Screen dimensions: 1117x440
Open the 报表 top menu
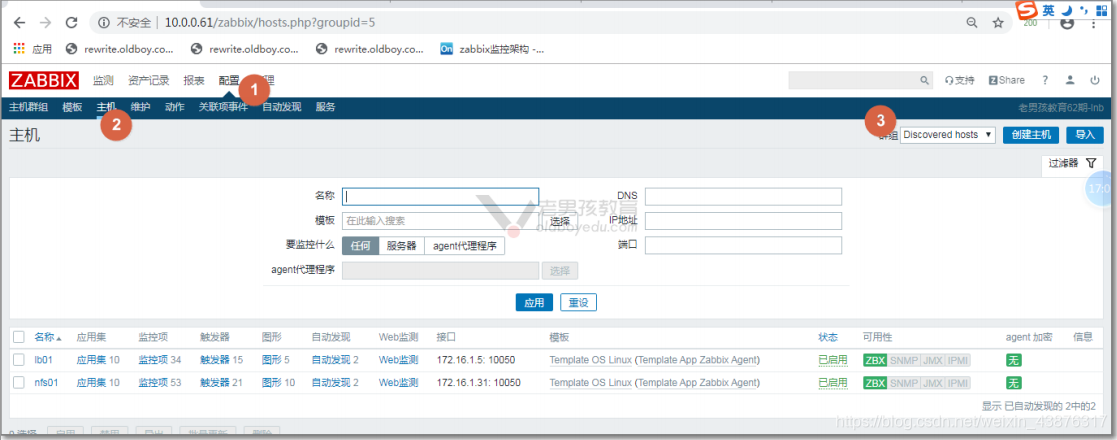194,80
